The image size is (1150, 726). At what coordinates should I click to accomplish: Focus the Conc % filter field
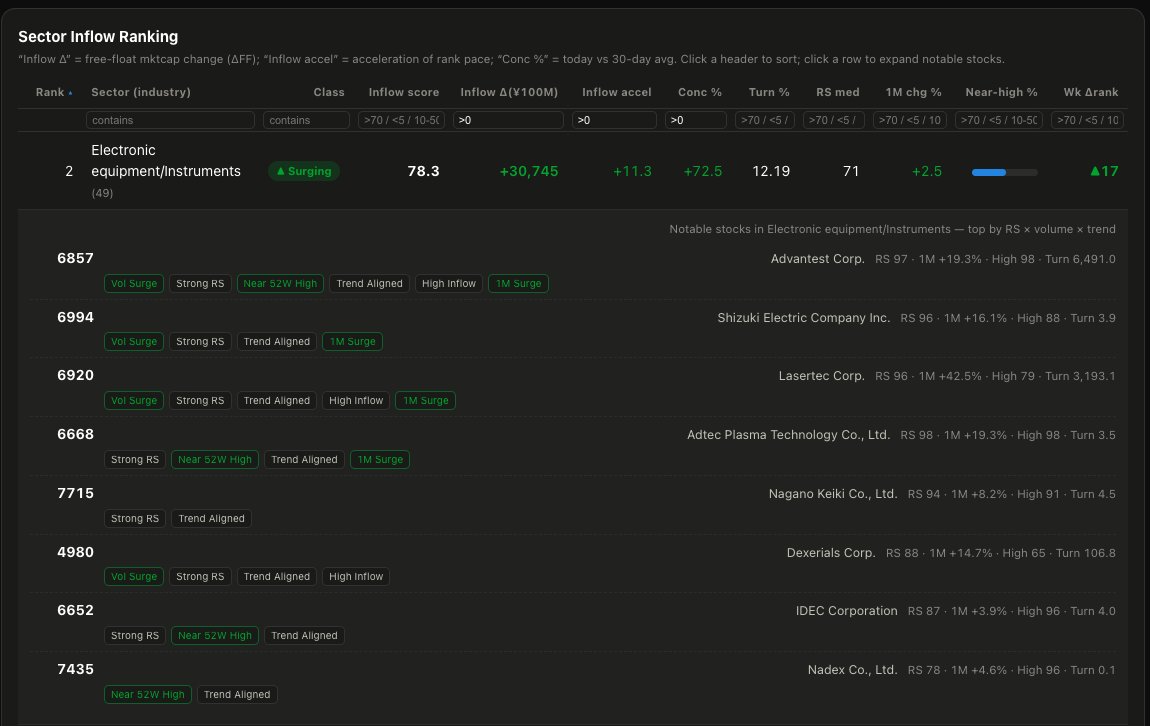(695, 120)
